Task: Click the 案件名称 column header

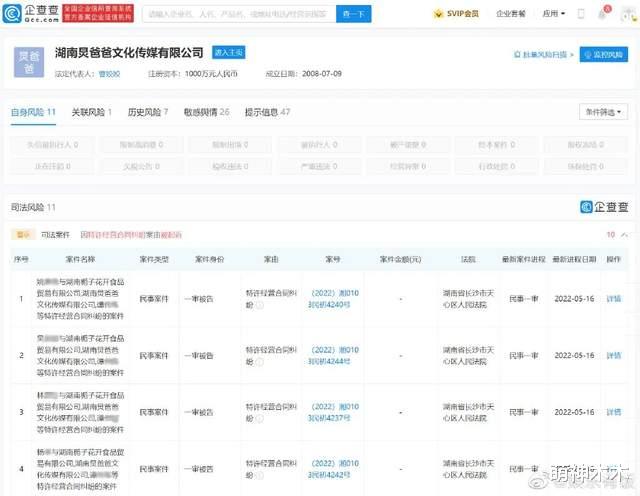Action: (80, 259)
